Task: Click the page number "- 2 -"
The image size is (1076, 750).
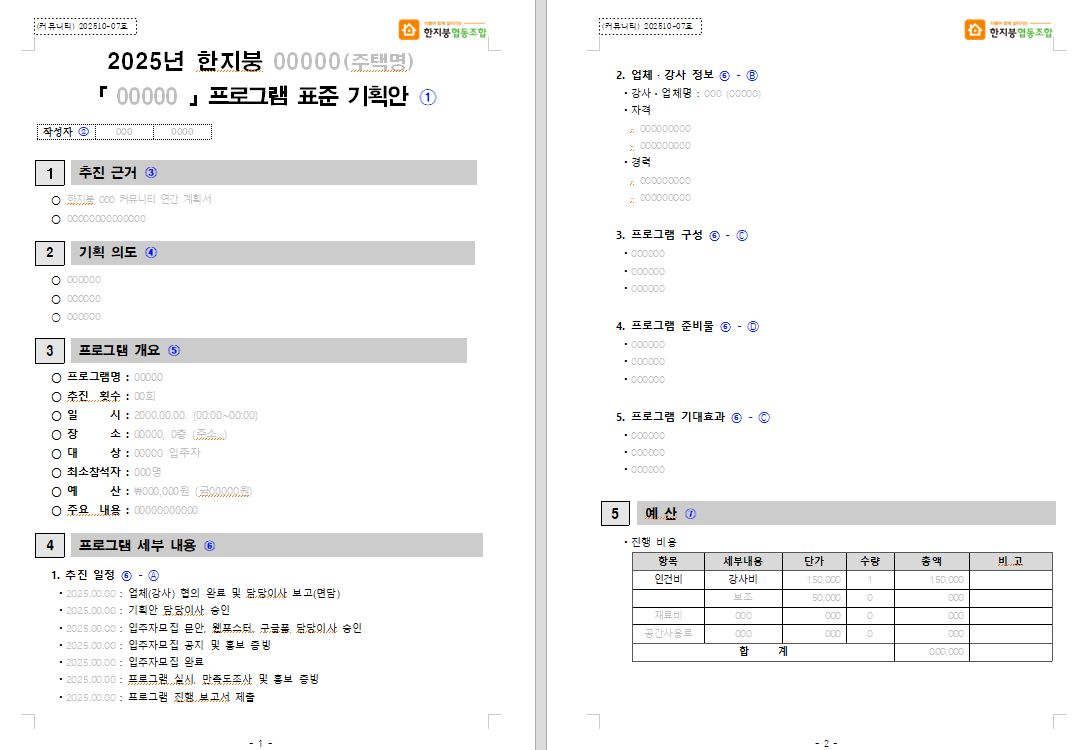Action: [x=826, y=743]
